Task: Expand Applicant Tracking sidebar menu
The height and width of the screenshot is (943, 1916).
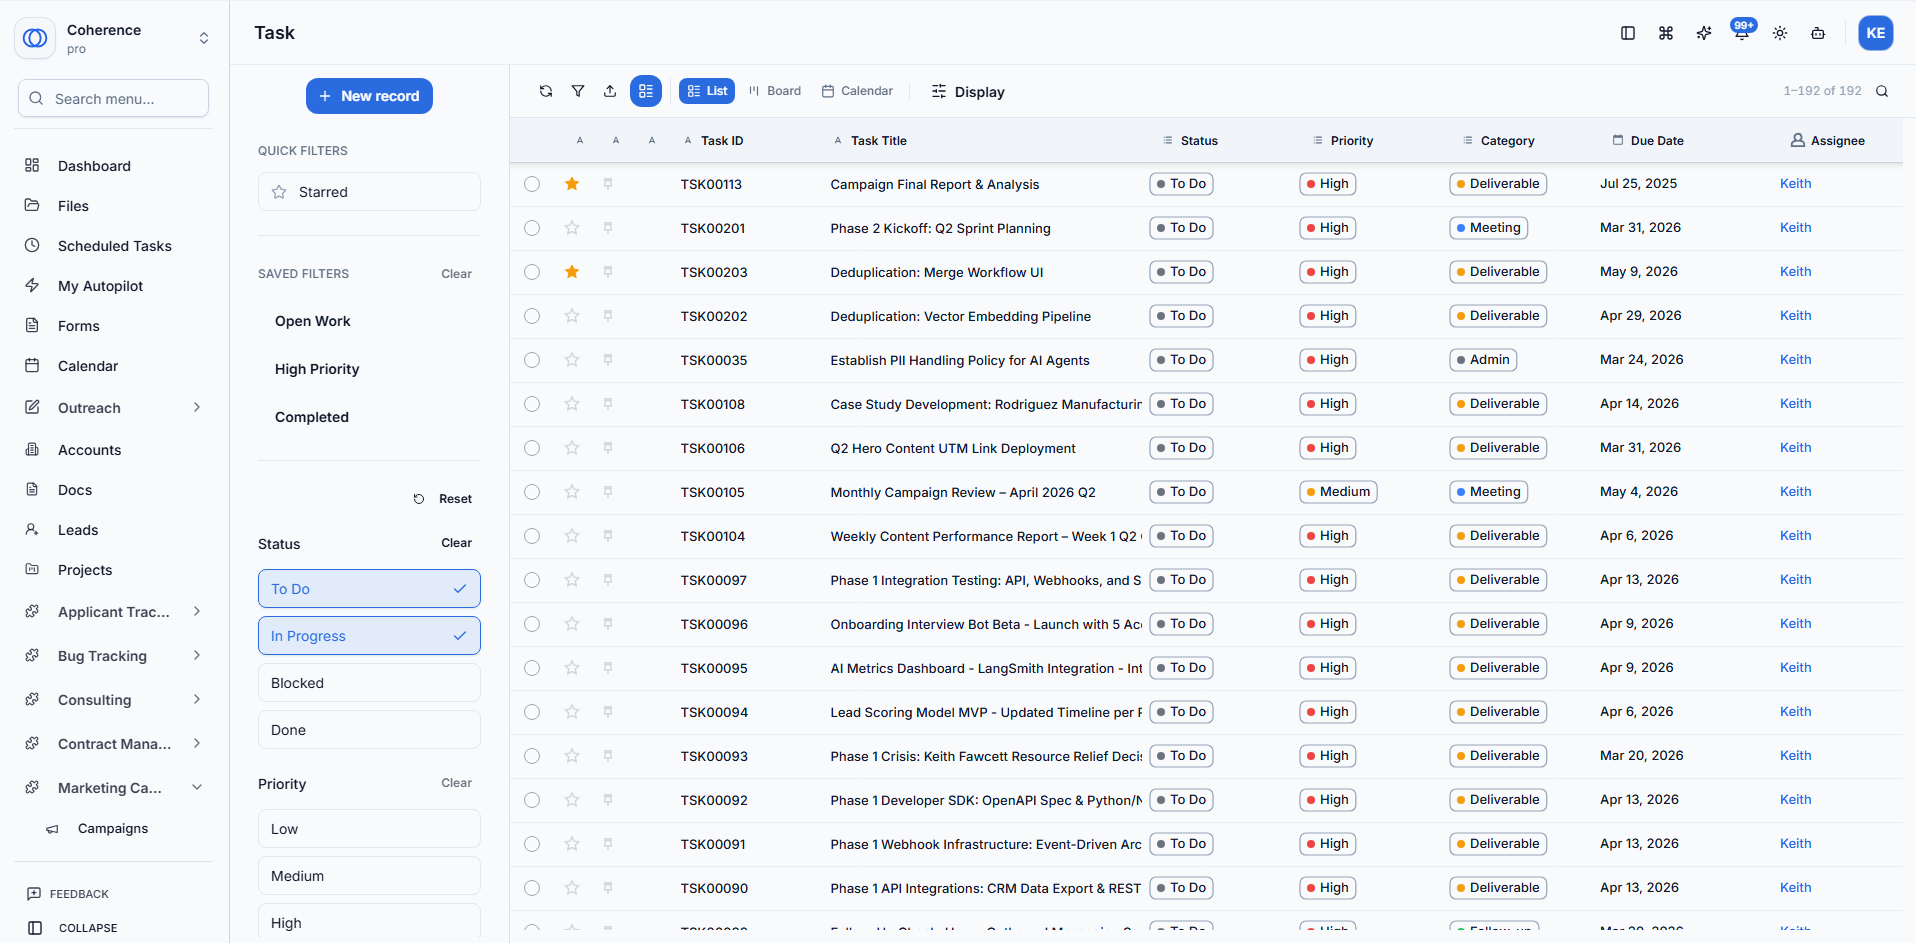Action: [197, 611]
